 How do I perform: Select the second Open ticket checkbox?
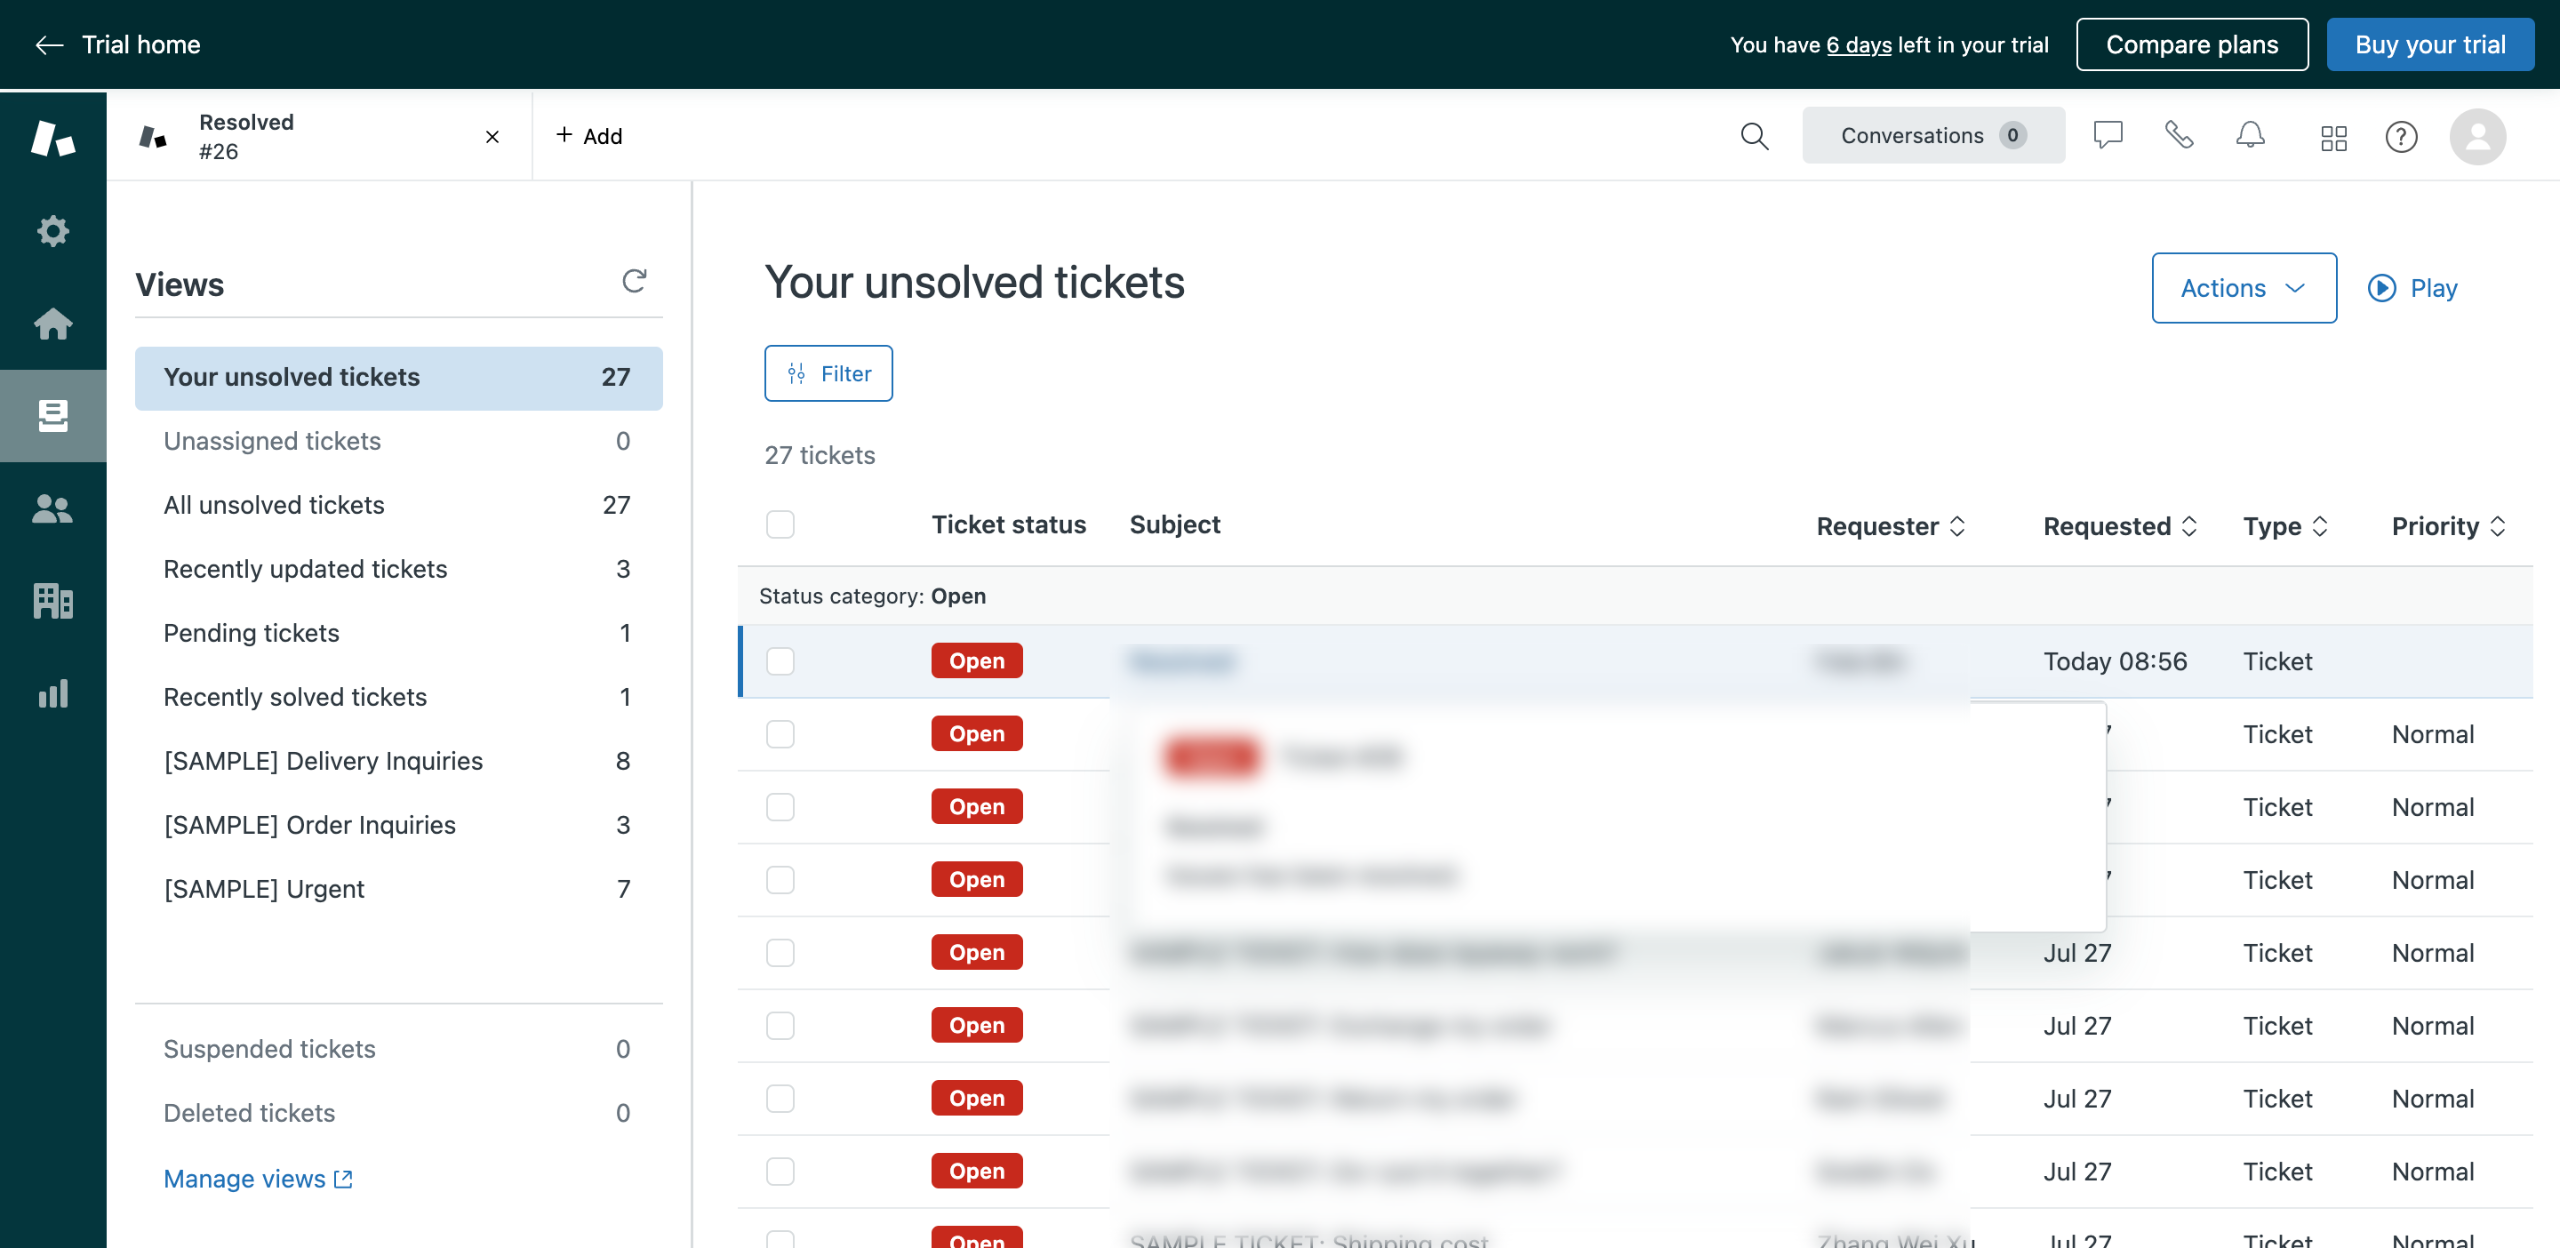[780, 734]
